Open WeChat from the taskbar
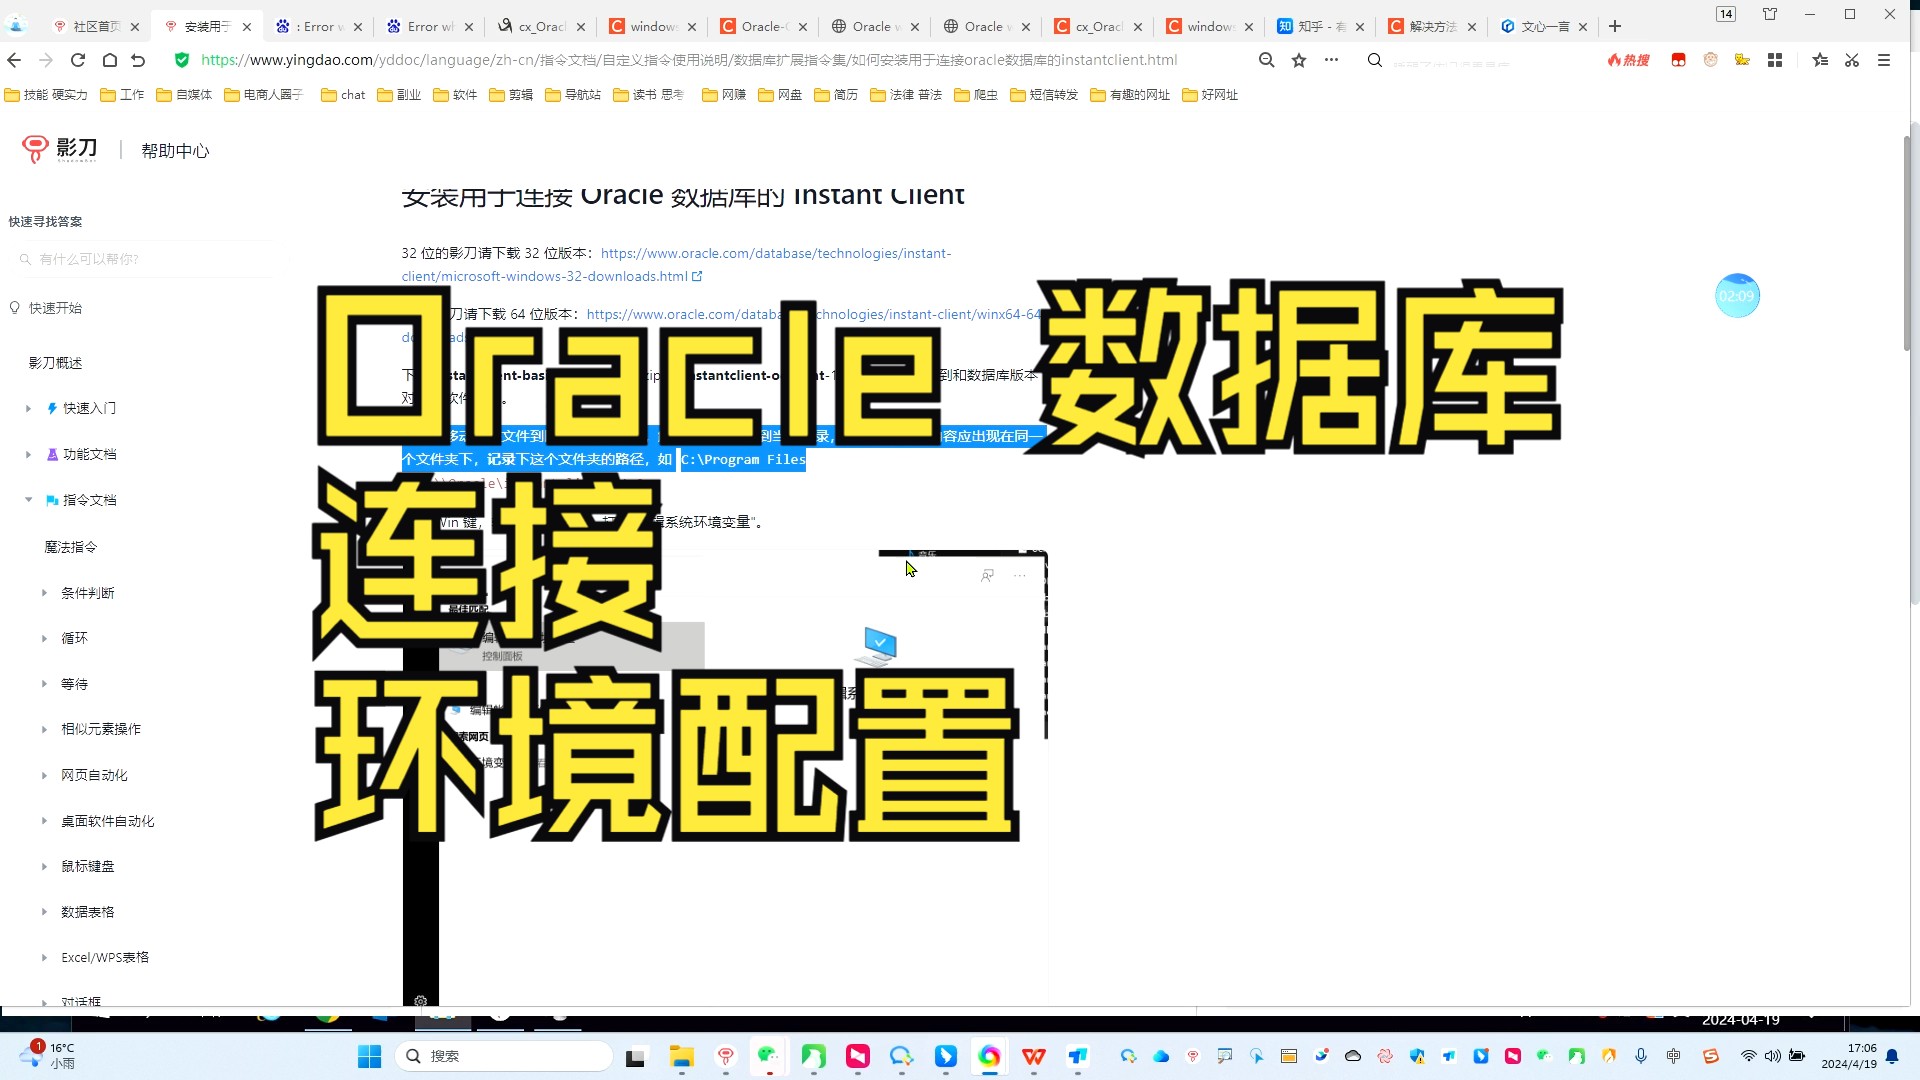The width and height of the screenshot is (1920, 1080). (769, 1056)
